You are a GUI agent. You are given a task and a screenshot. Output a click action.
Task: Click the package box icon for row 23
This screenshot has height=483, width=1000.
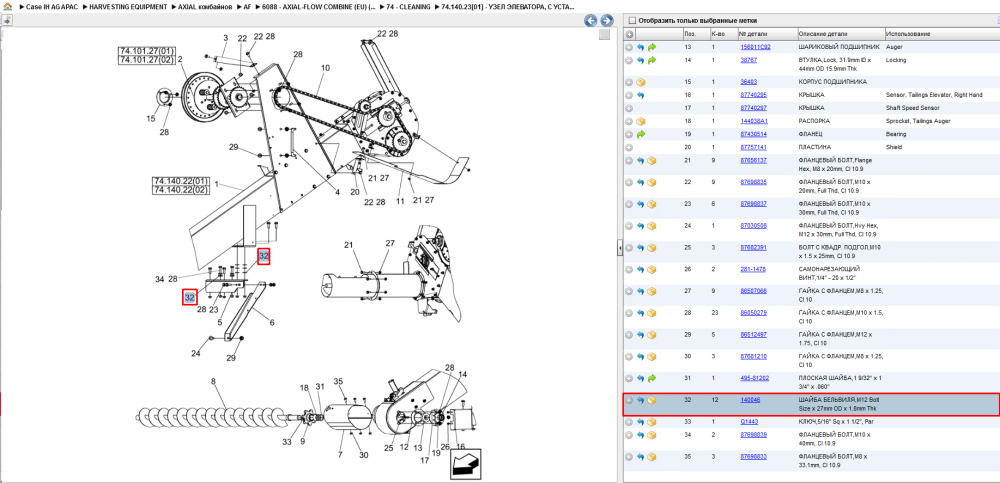(652, 204)
